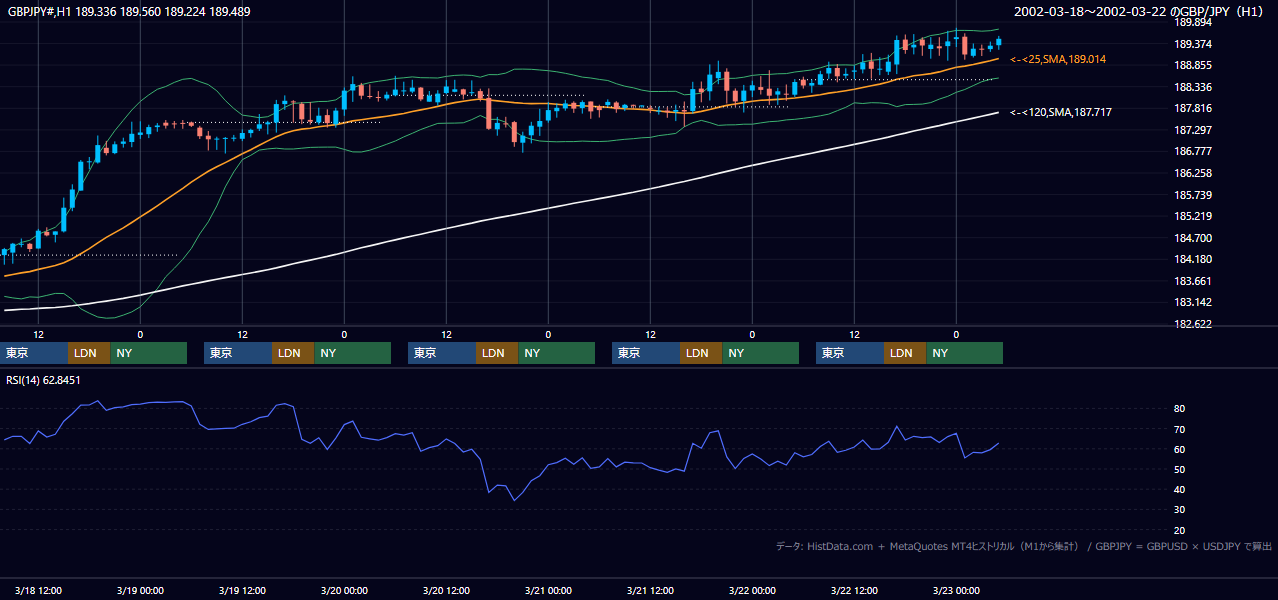Select the 3/22 00:00 date label

click(752, 590)
